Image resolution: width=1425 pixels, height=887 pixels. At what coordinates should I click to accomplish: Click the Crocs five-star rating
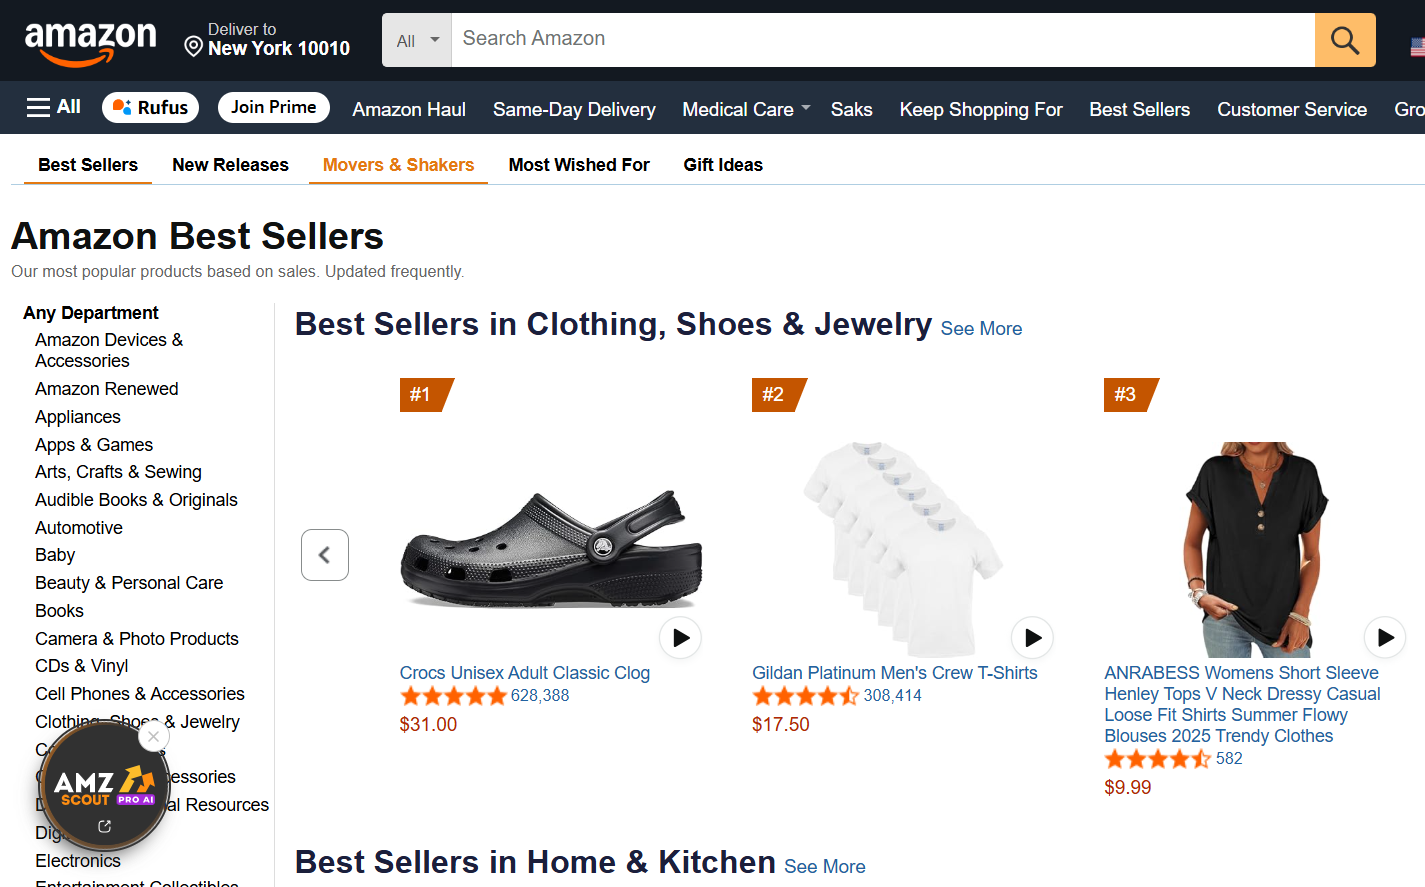pos(453,694)
